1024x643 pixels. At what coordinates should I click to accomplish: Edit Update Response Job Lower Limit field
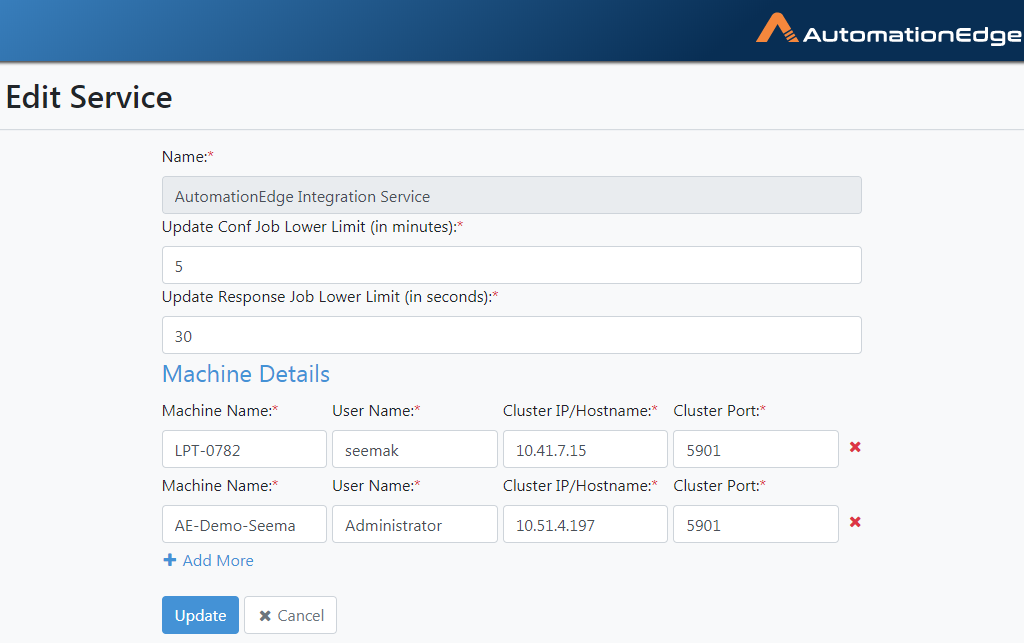[511, 335]
